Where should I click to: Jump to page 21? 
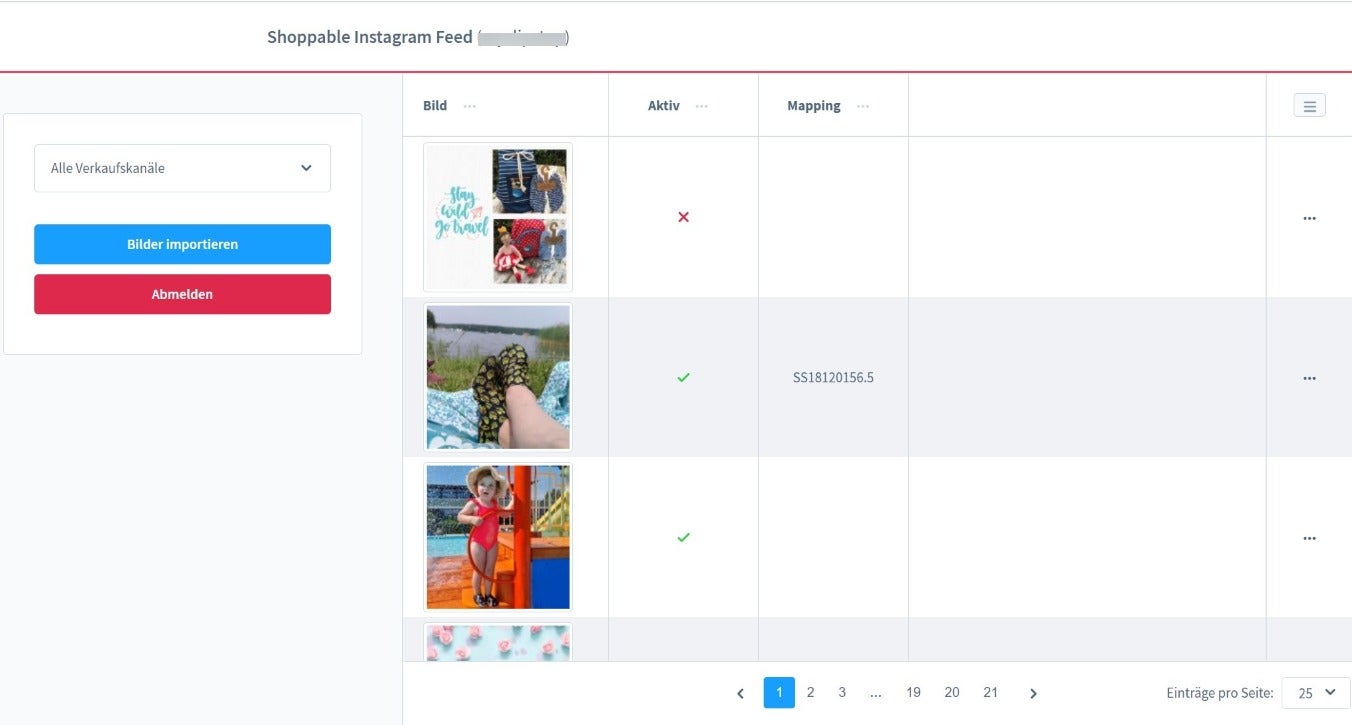(x=990, y=692)
